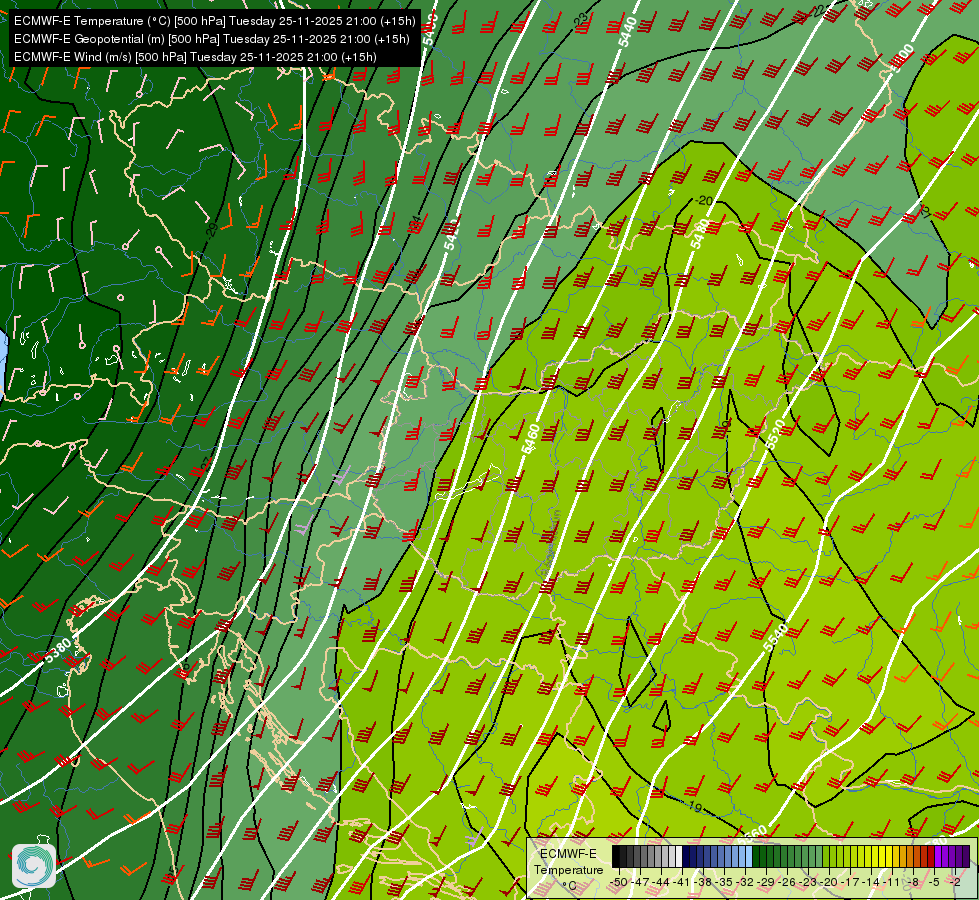The height and width of the screenshot is (900, 979).
Task: Pick the darkest purple swatch at the legend's end
Action: click(x=967, y=856)
